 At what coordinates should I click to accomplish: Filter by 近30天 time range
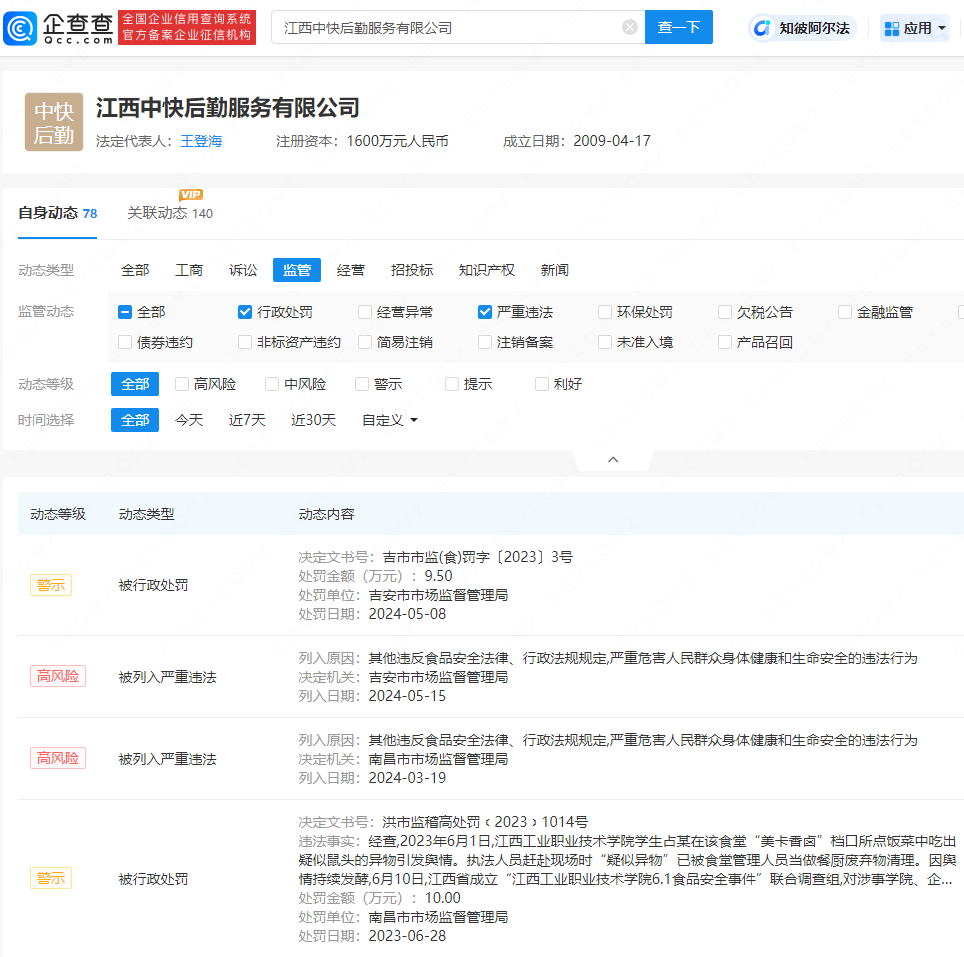click(313, 420)
